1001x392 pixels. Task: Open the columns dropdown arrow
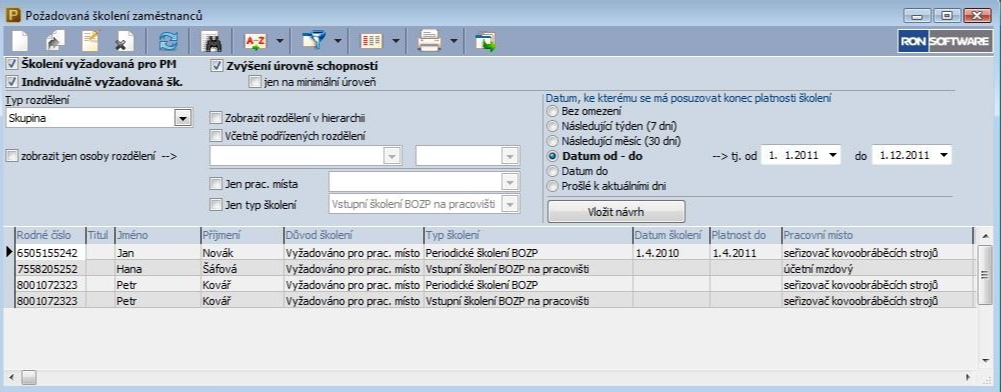click(396, 41)
